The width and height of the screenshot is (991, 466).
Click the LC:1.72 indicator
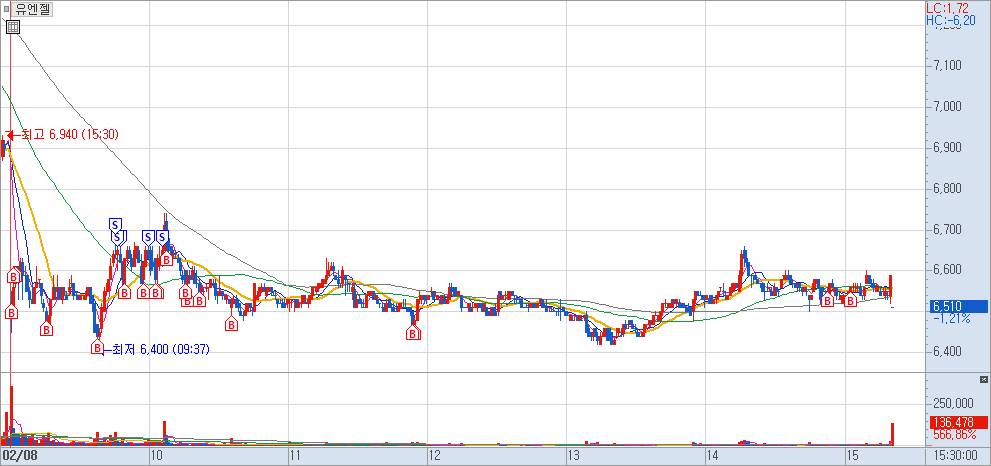tap(947, 8)
